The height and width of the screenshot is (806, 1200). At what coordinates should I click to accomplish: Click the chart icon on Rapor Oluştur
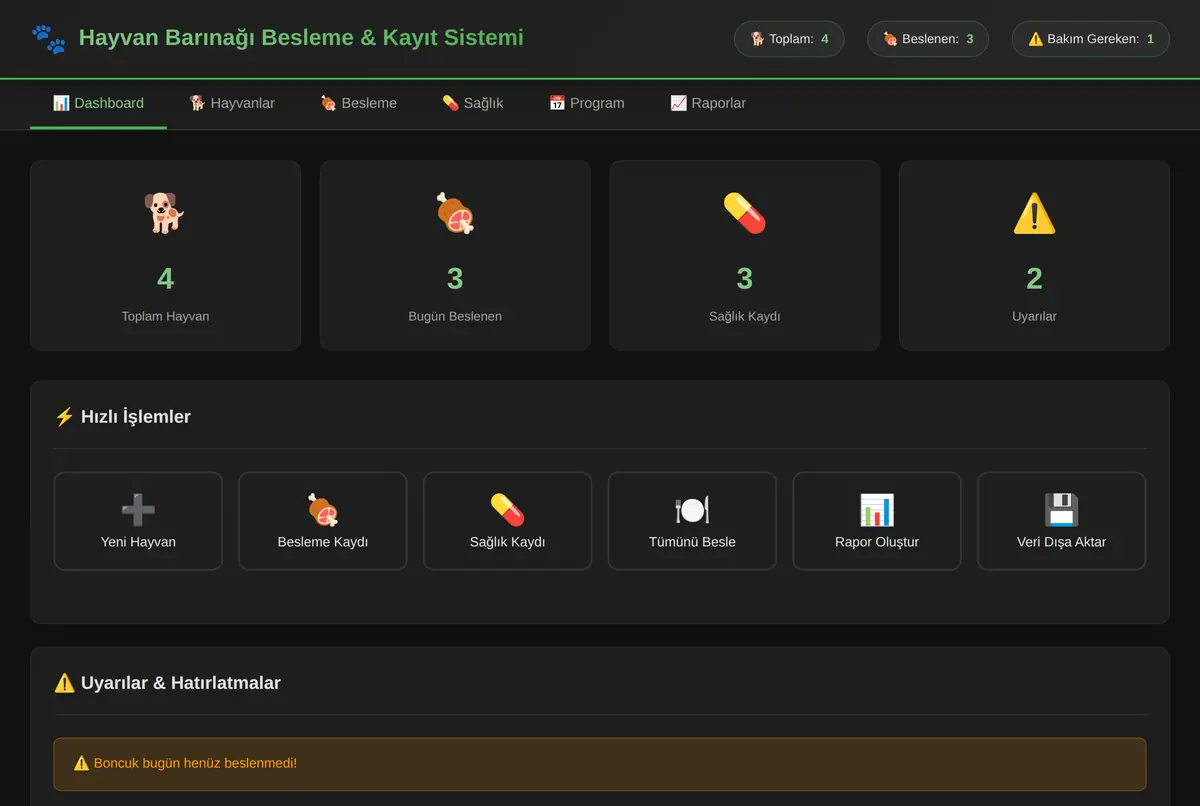click(x=877, y=510)
